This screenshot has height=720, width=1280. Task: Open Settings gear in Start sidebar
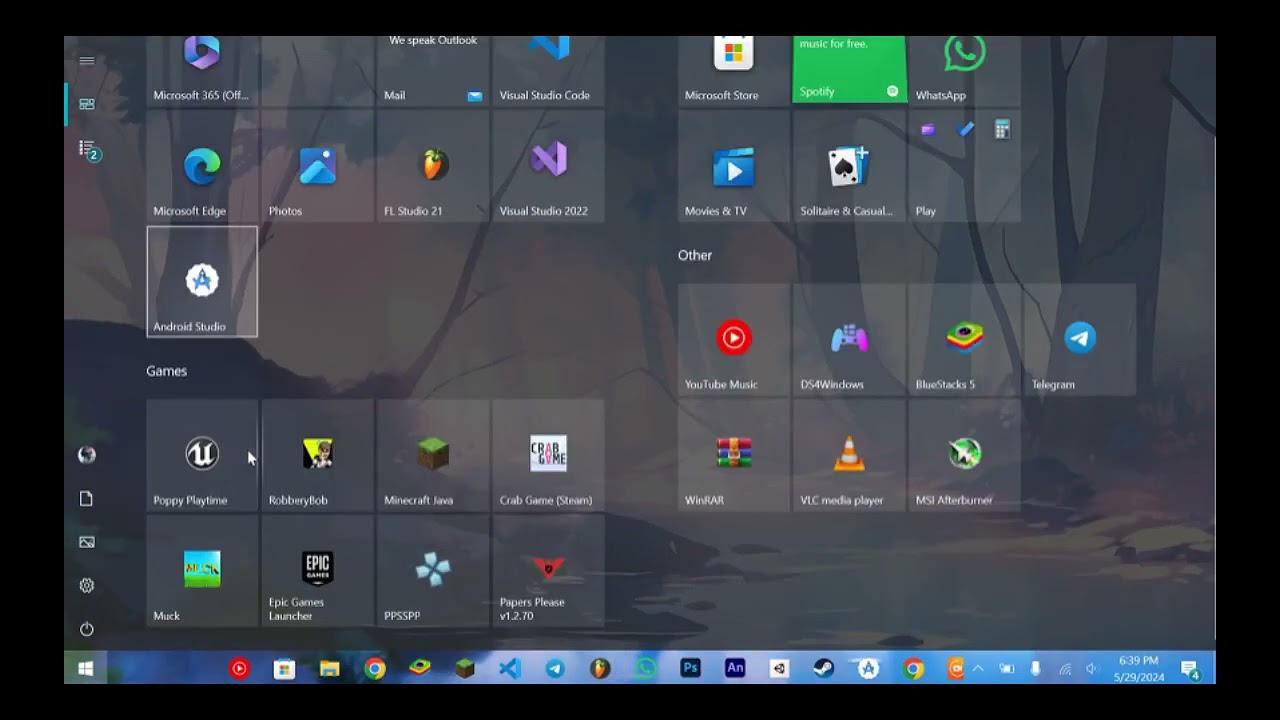pos(87,586)
